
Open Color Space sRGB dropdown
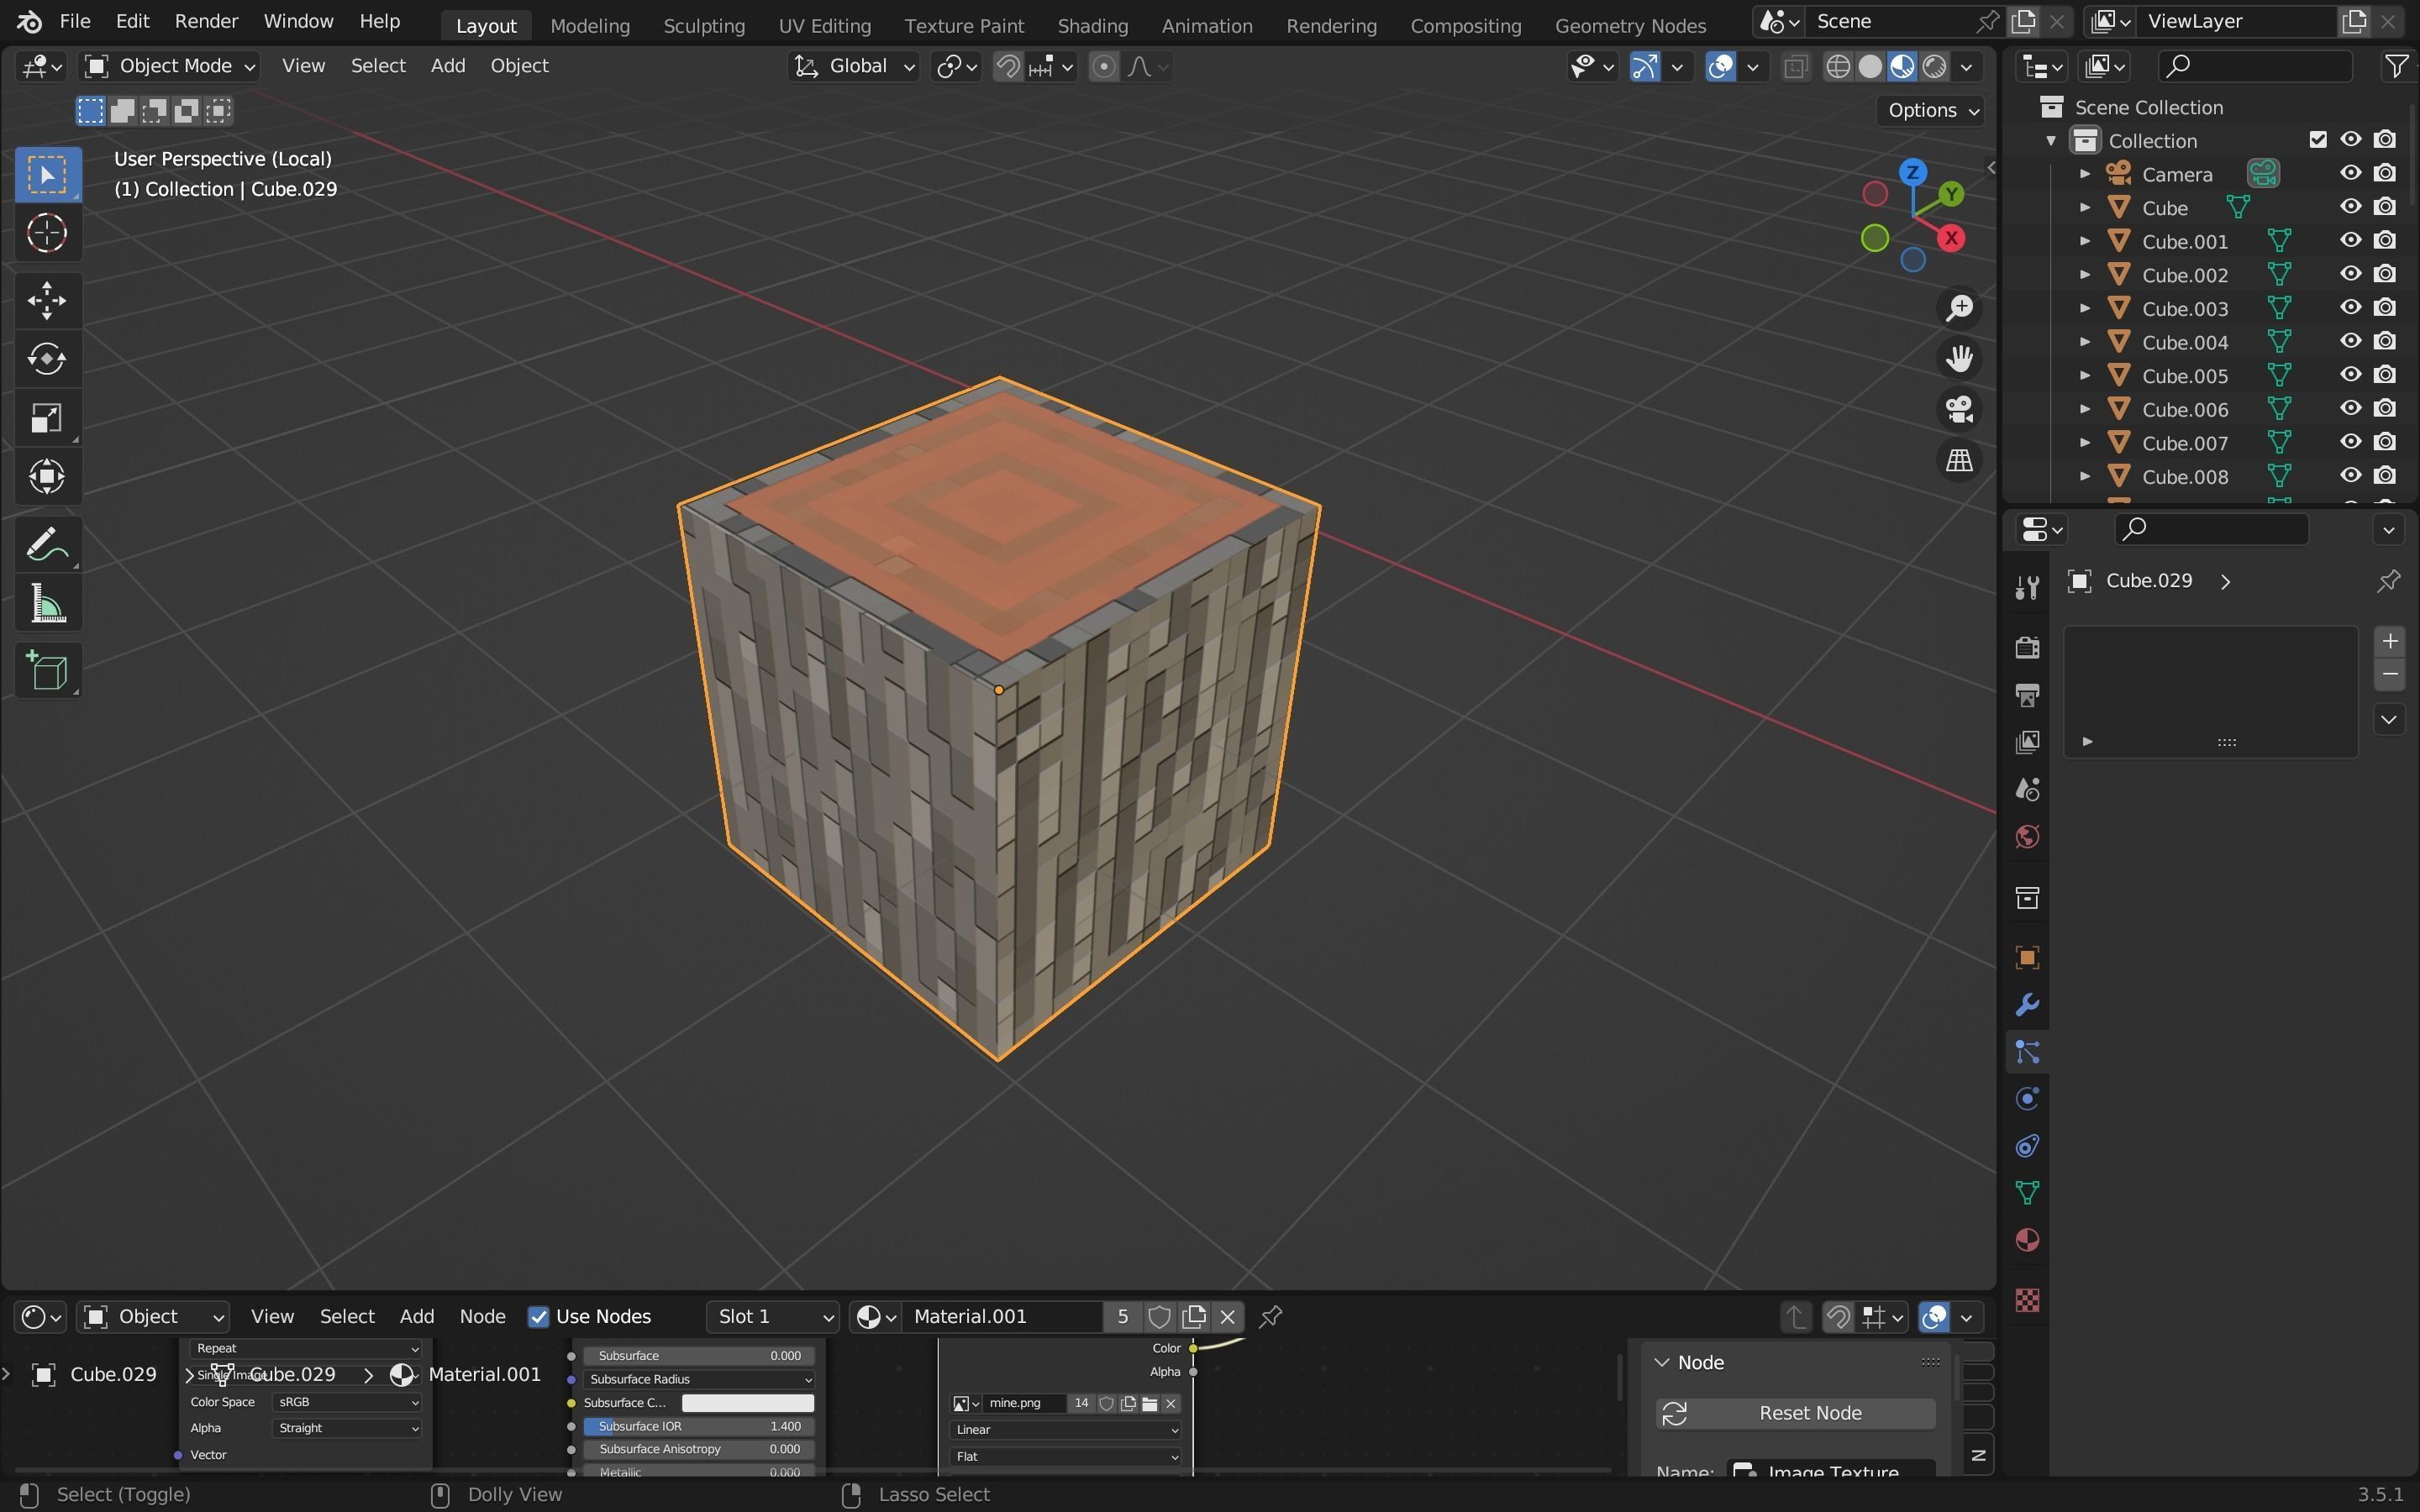tap(346, 1402)
